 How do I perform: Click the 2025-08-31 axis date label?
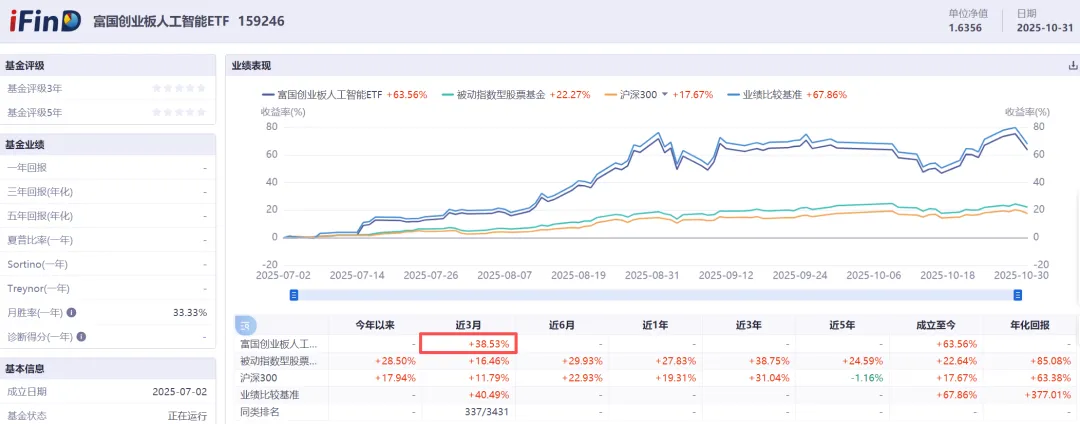652,275
